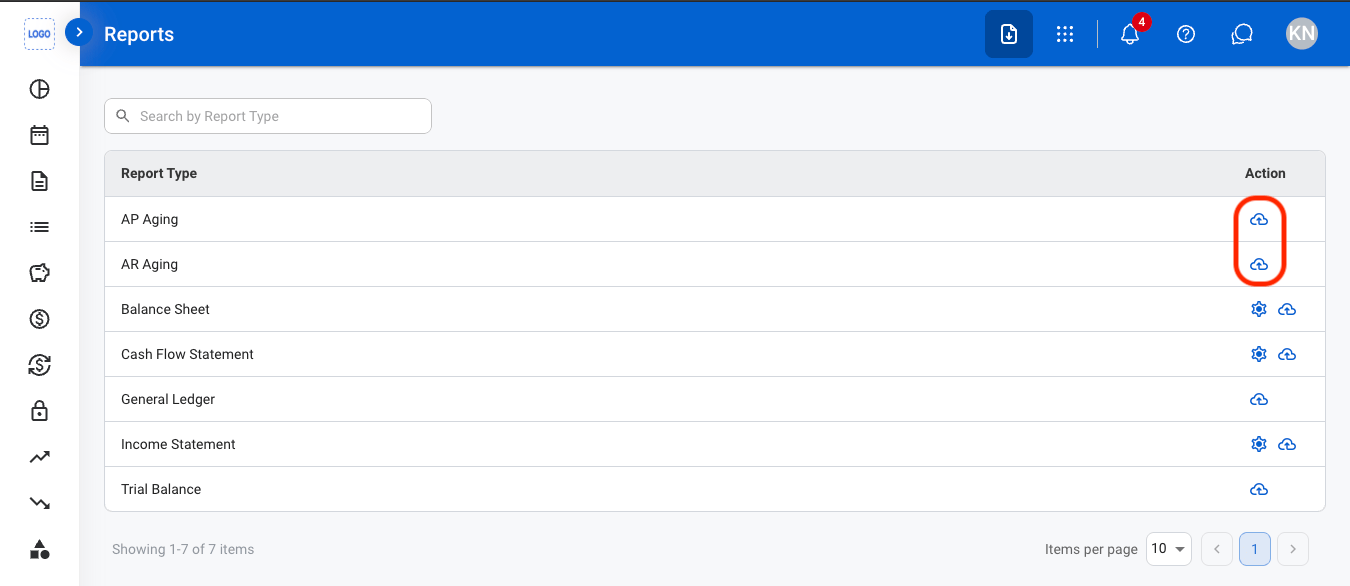
Task: Open Balance Sheet settings gear
Action: pos(1259,309)
